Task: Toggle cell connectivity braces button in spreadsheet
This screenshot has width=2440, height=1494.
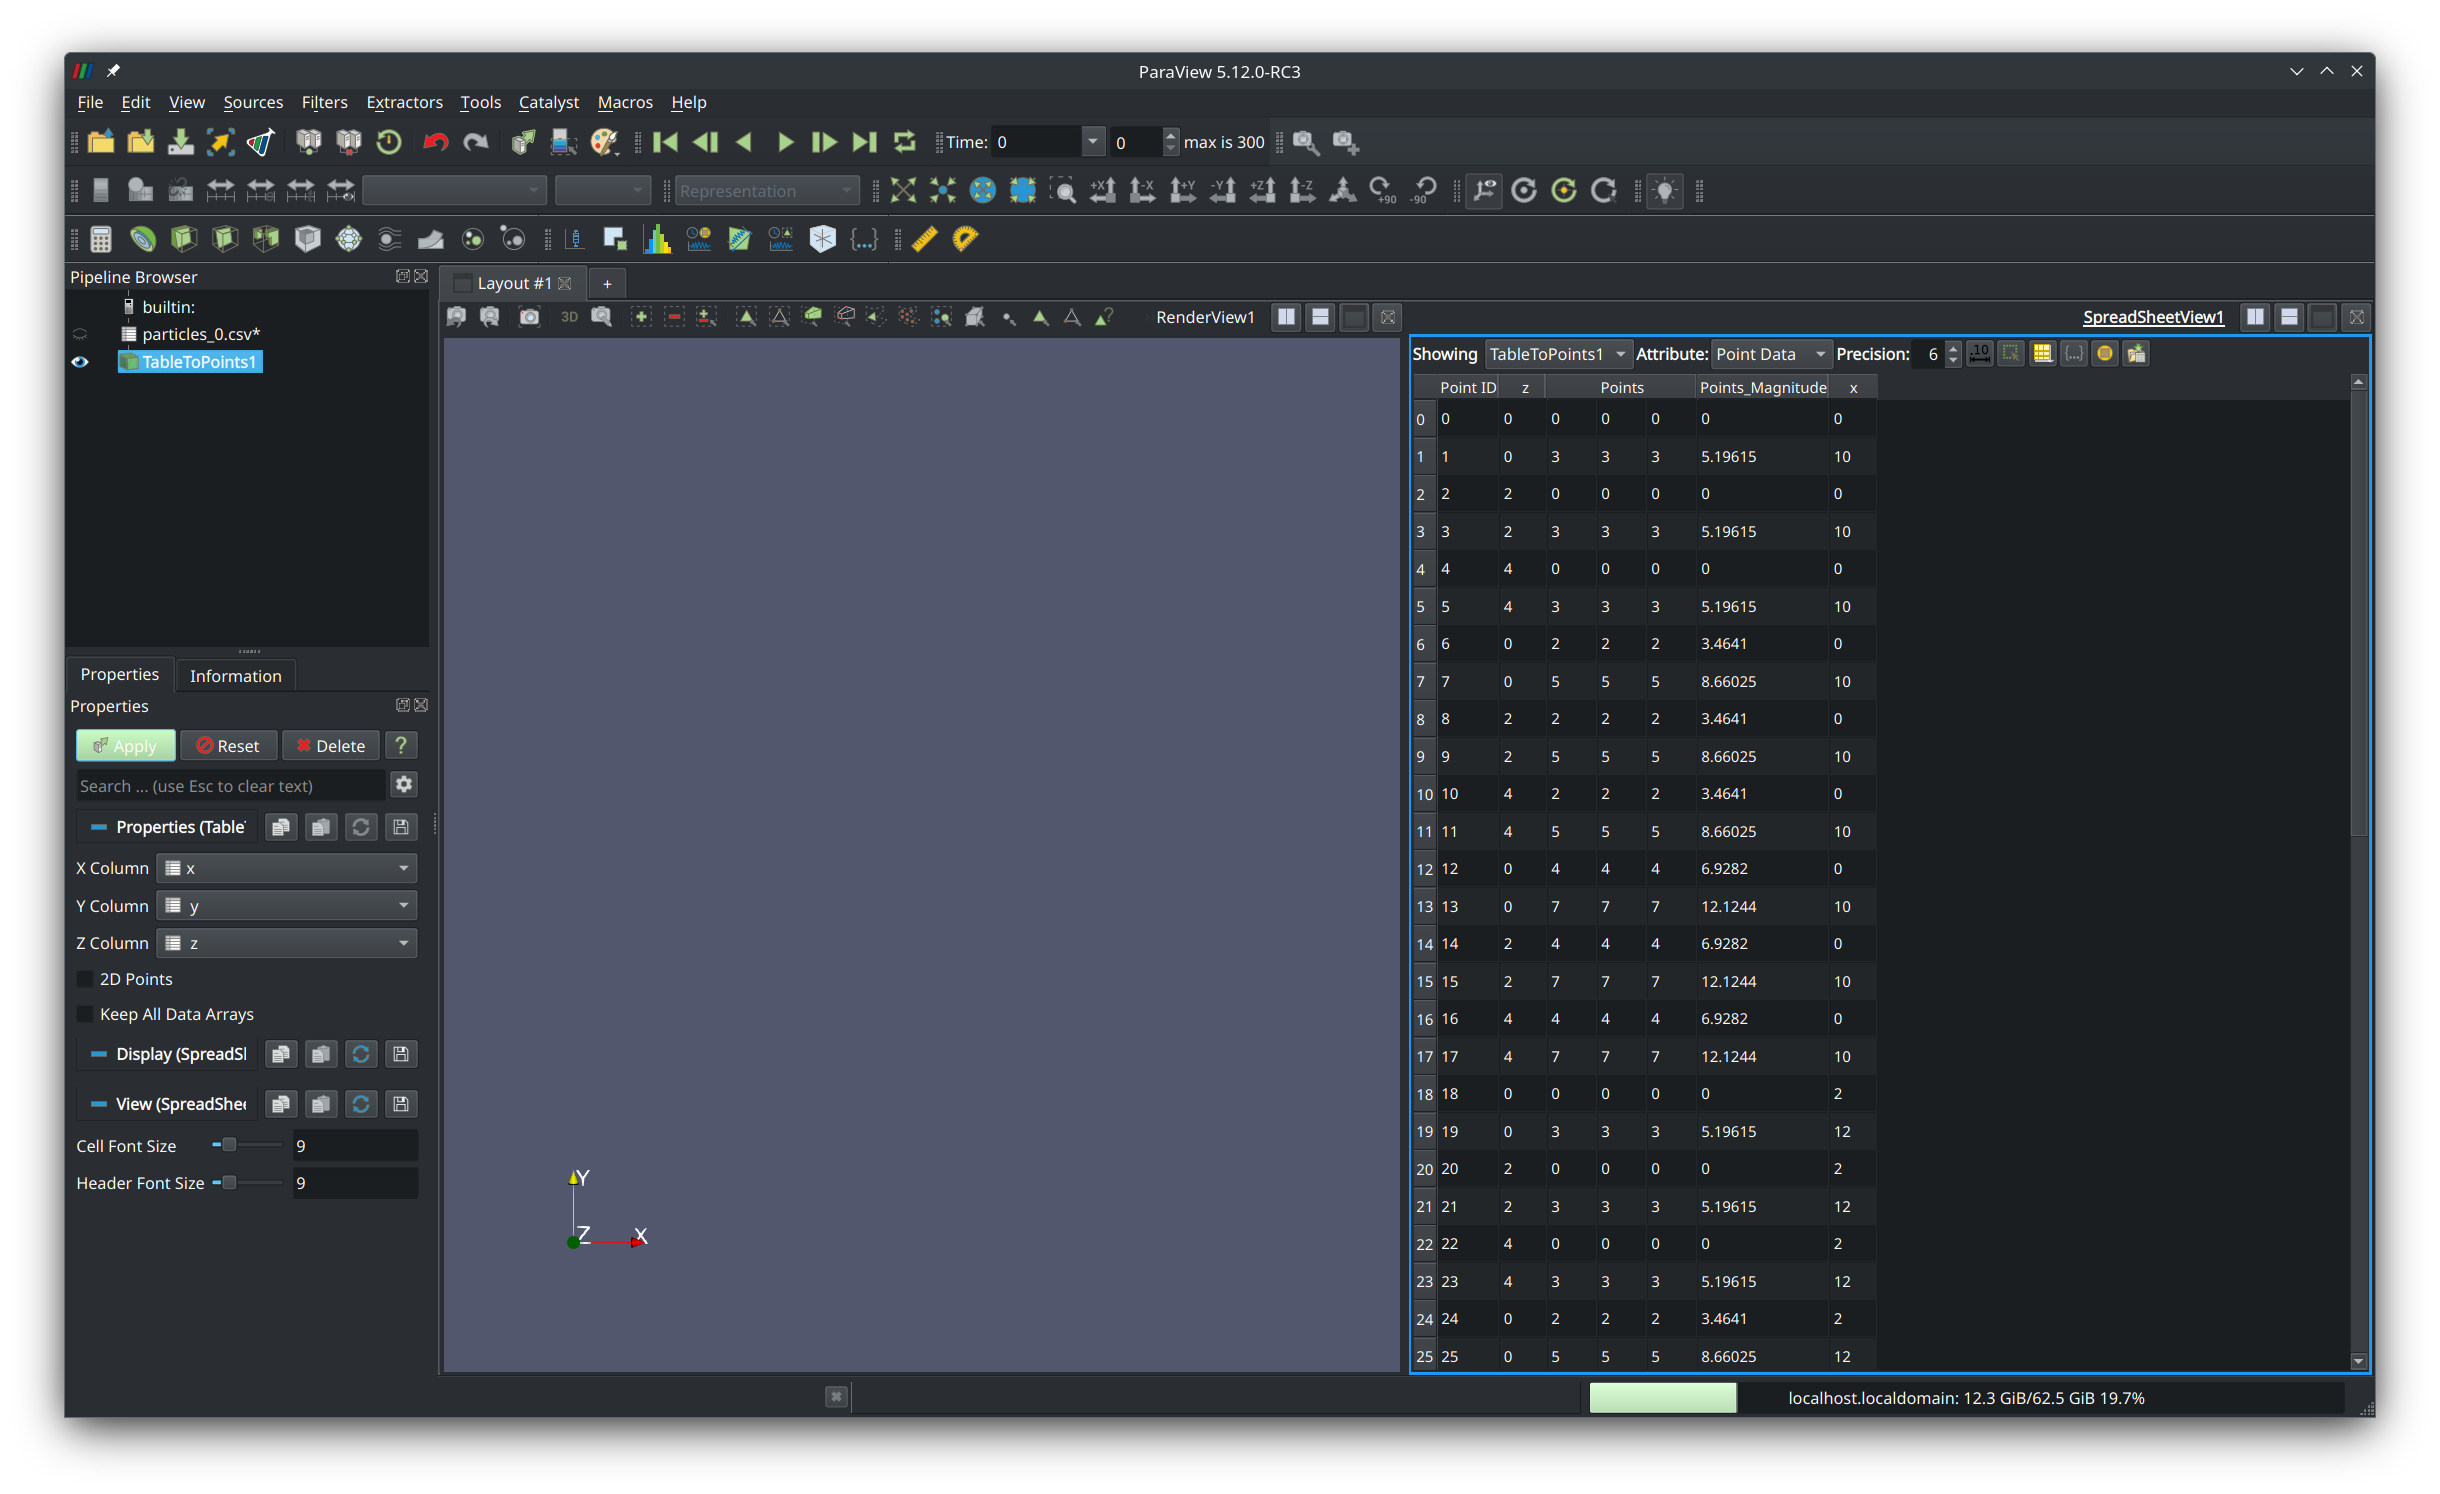Action: pos(2074,354)
